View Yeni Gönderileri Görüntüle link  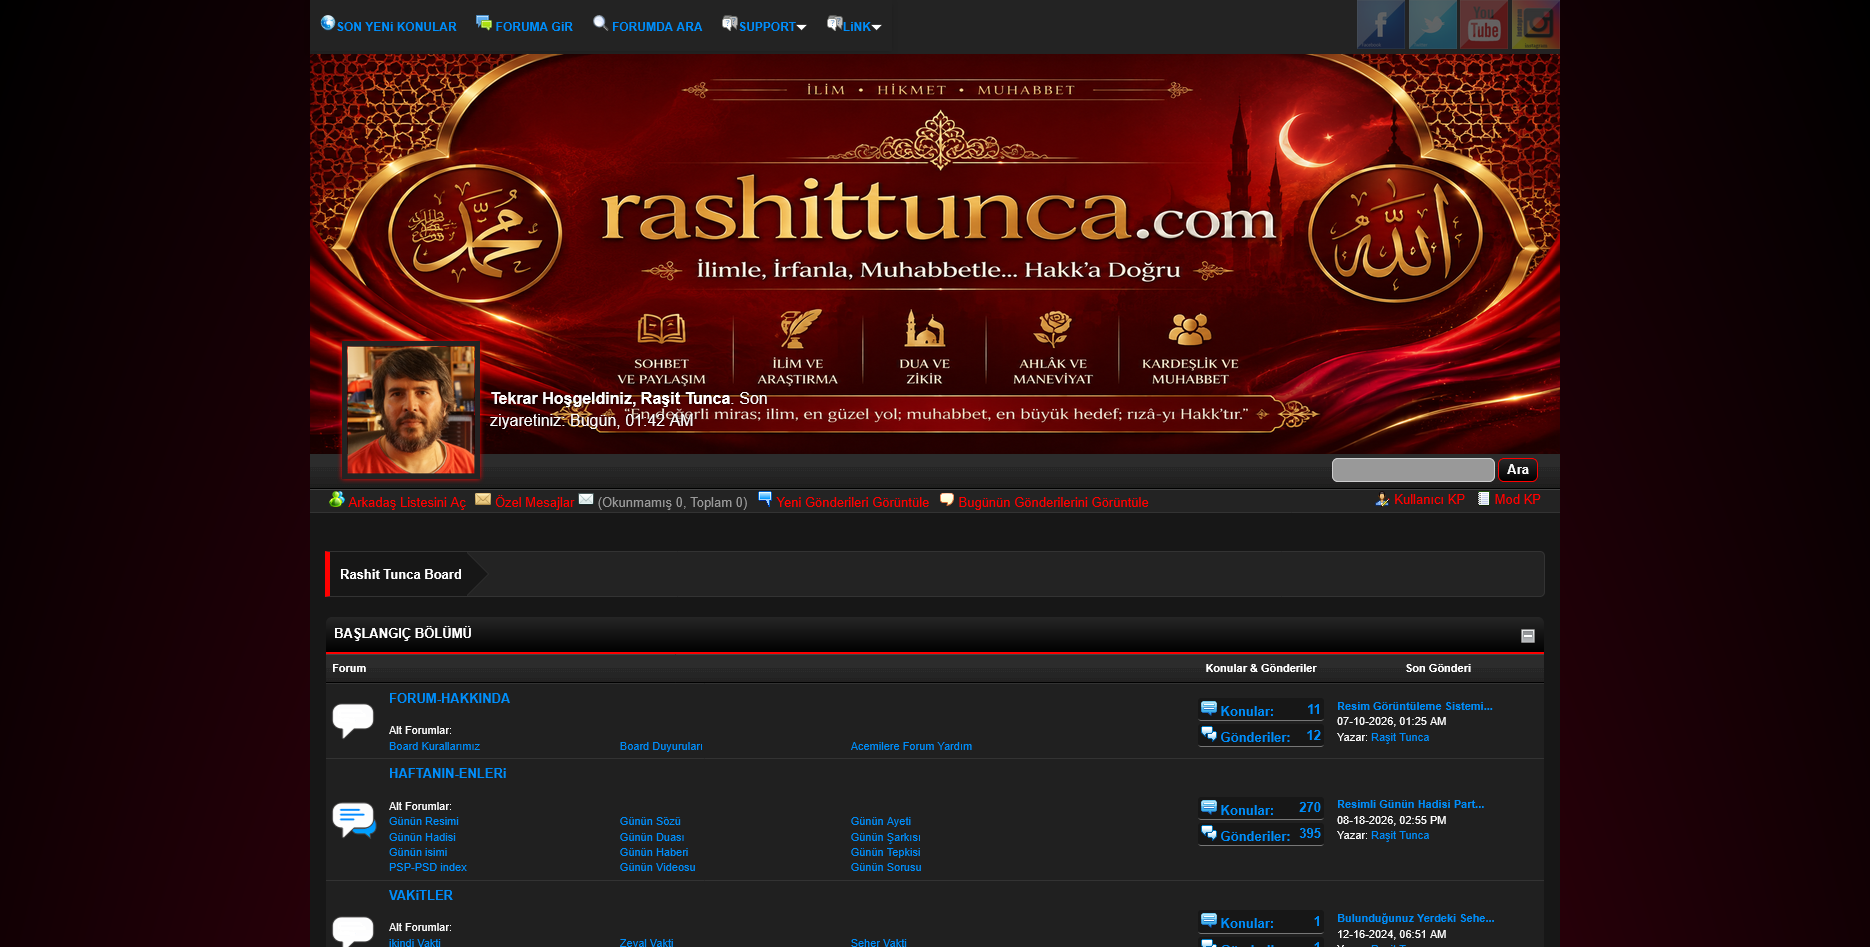pyautogui.click(x=853, y=503)
